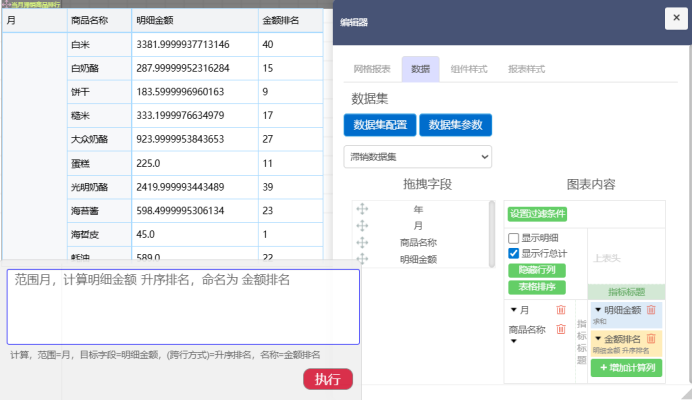Select the 海哲皮 product cell
This screenshot has height=400, width=692.
point(99,234)
